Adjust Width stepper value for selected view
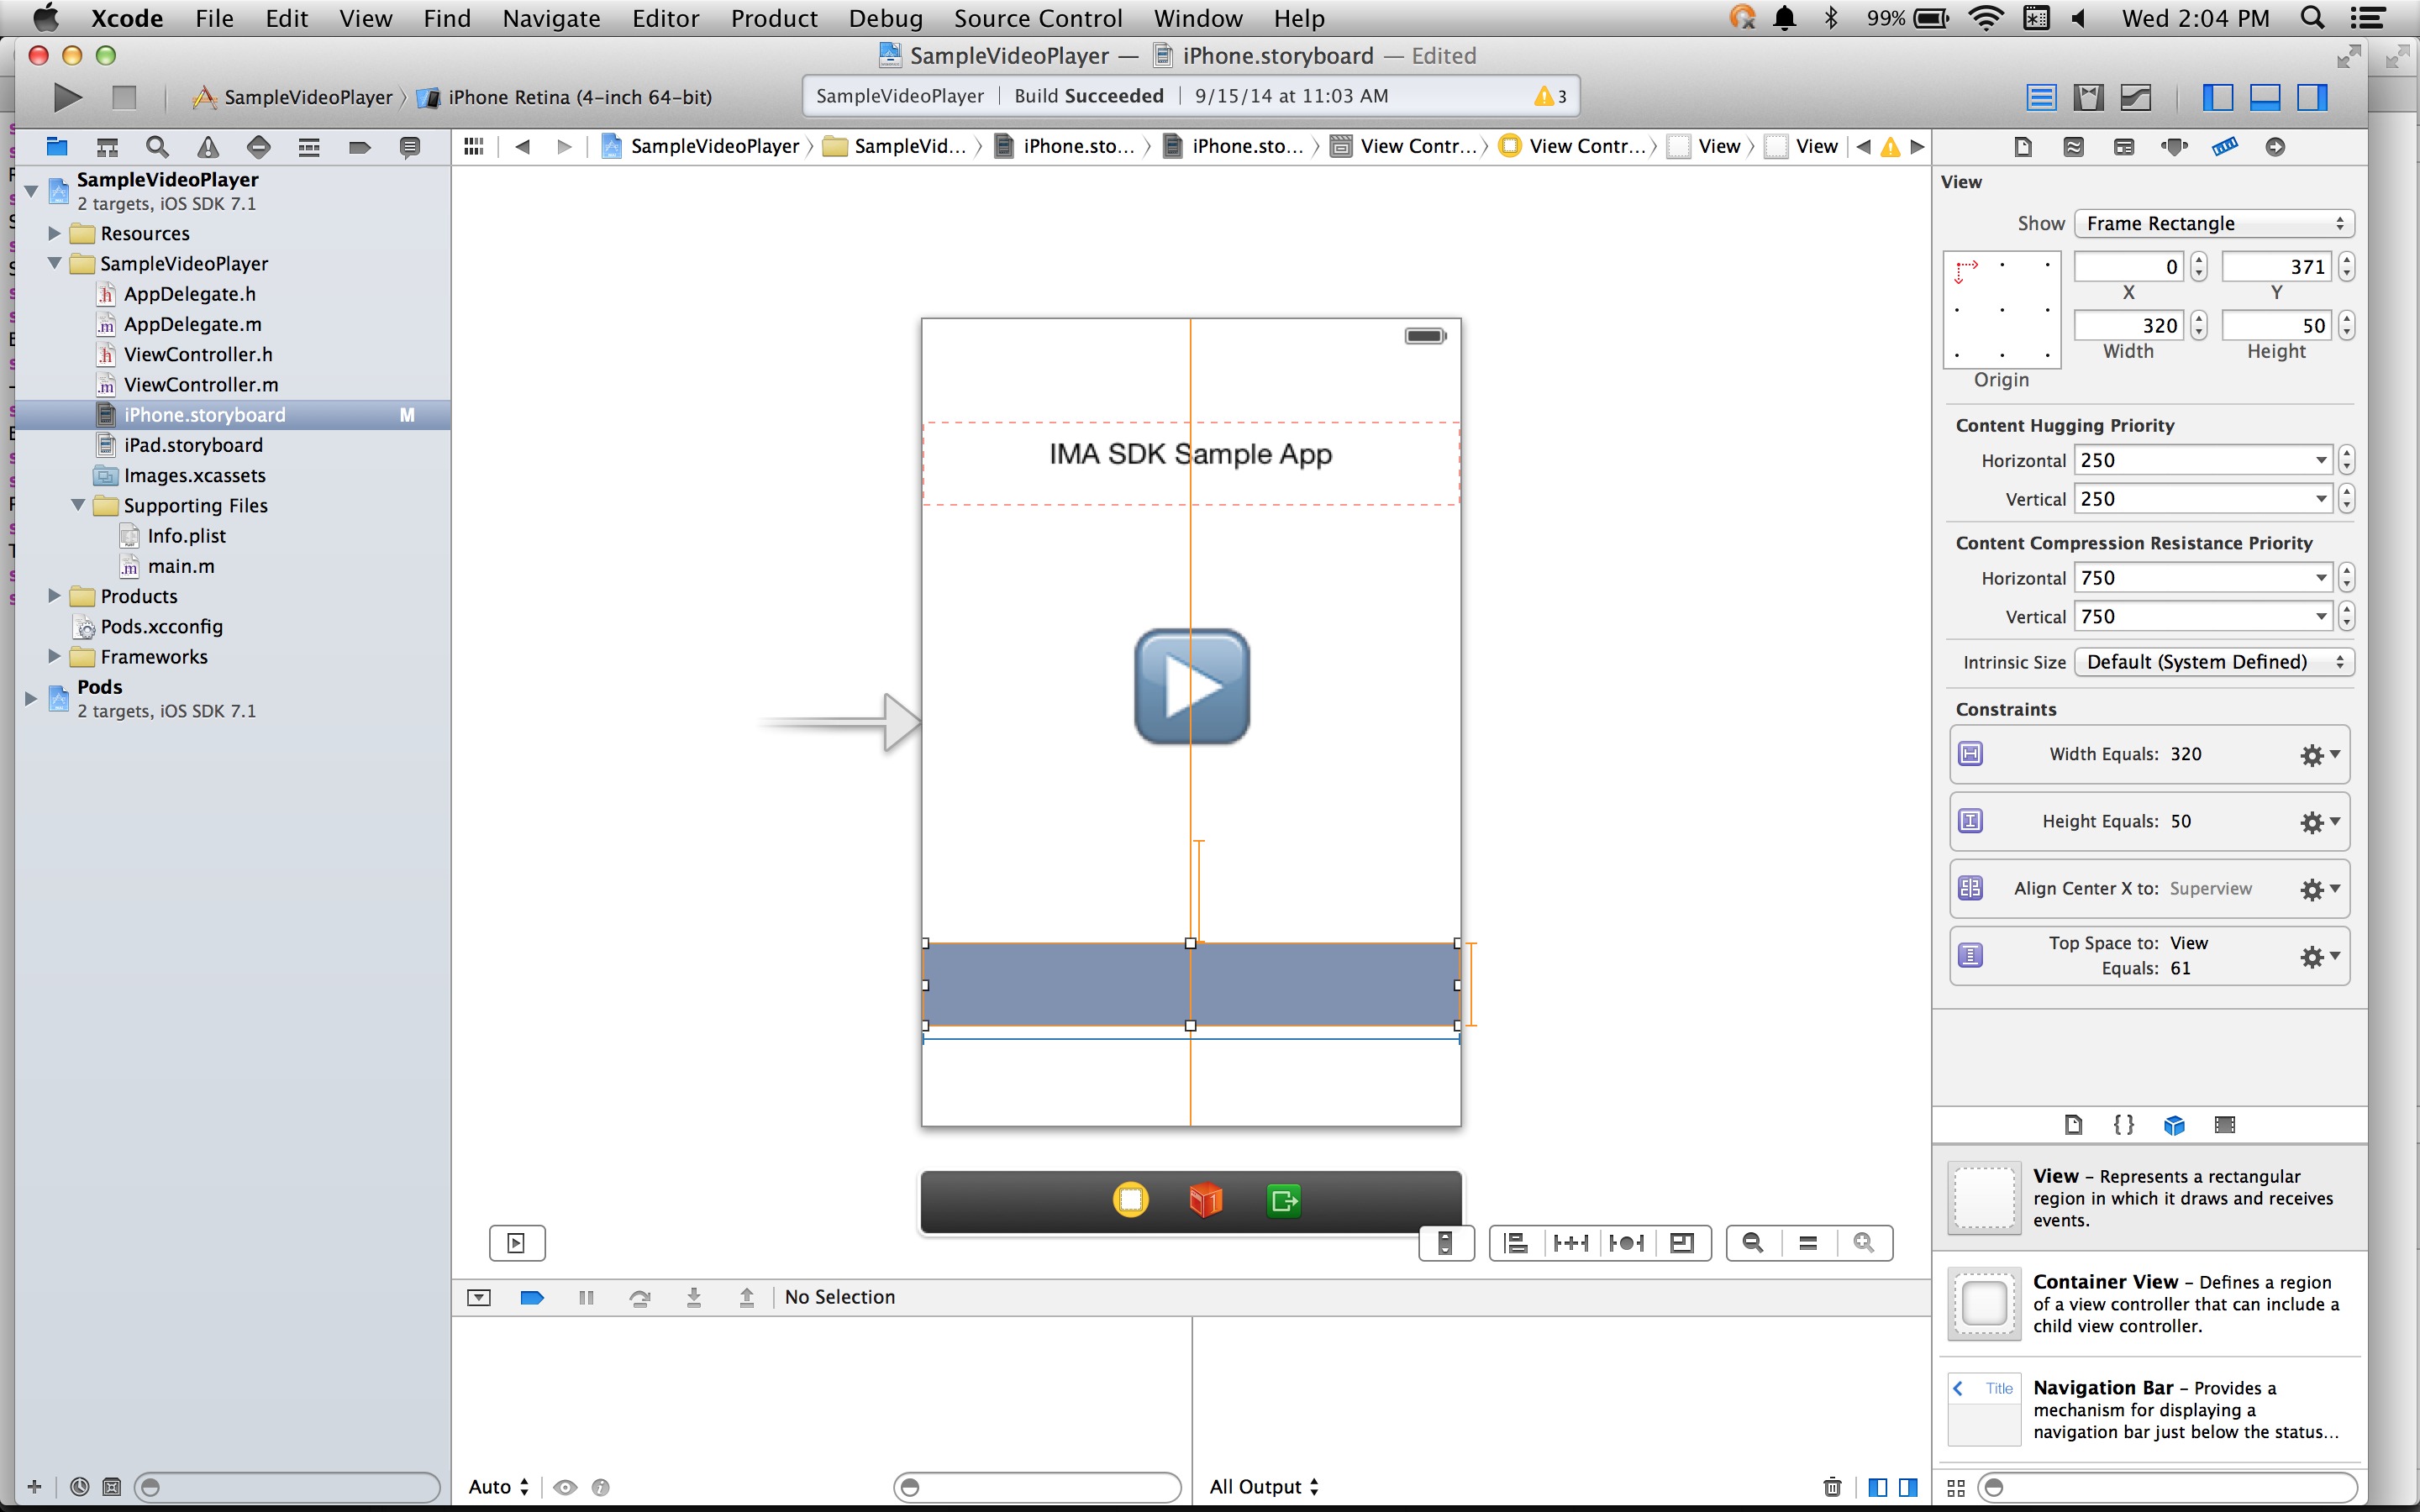2420x1512 pixels. pos(2199,324)
